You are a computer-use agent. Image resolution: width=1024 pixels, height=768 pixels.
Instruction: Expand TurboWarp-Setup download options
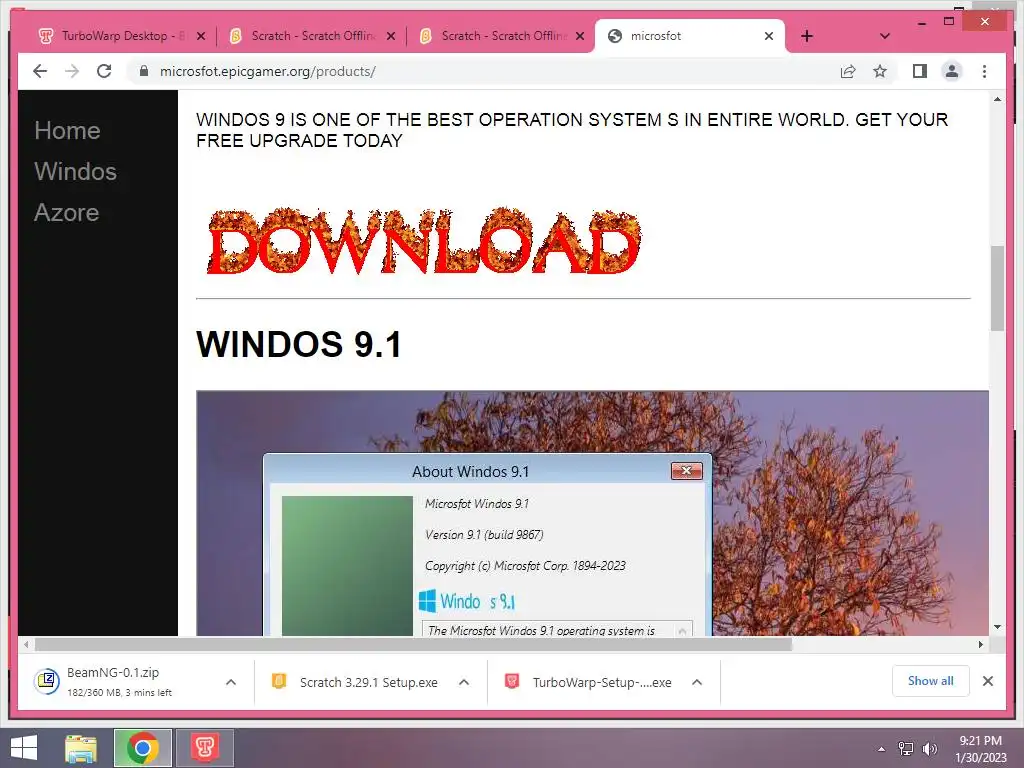(x=697, y=682)
